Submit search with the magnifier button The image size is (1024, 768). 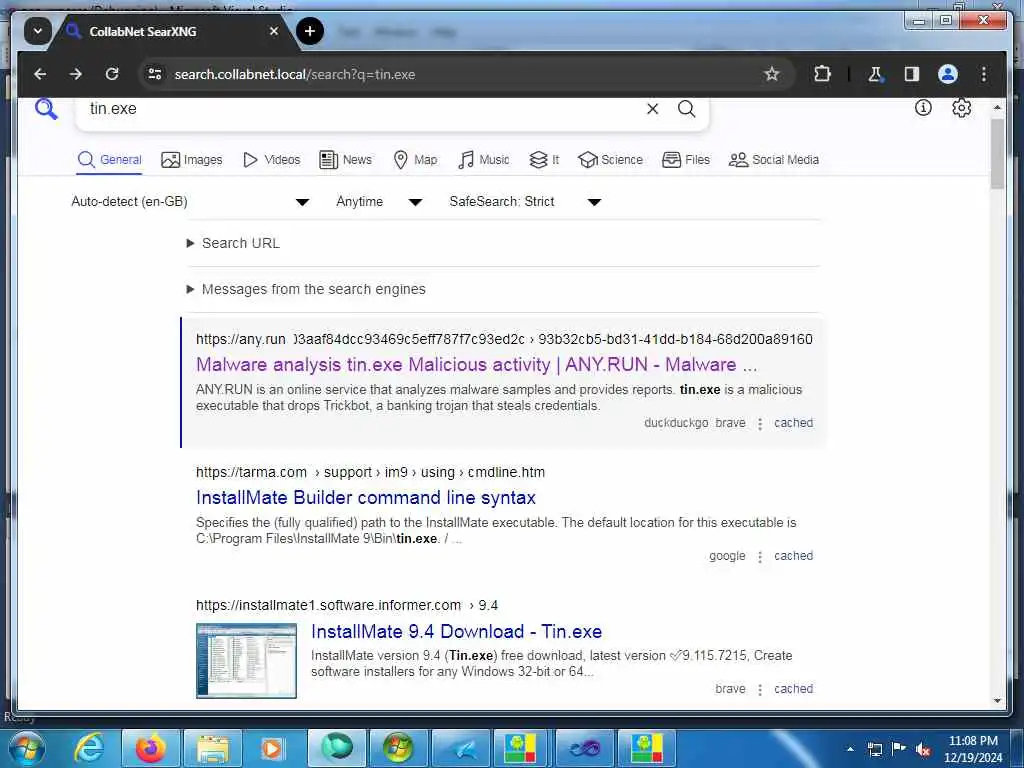pos(686,109)
